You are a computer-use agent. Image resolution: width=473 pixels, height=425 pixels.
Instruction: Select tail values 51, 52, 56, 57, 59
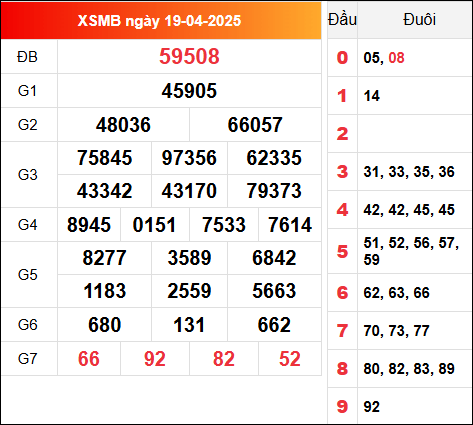tap(411, 251)
